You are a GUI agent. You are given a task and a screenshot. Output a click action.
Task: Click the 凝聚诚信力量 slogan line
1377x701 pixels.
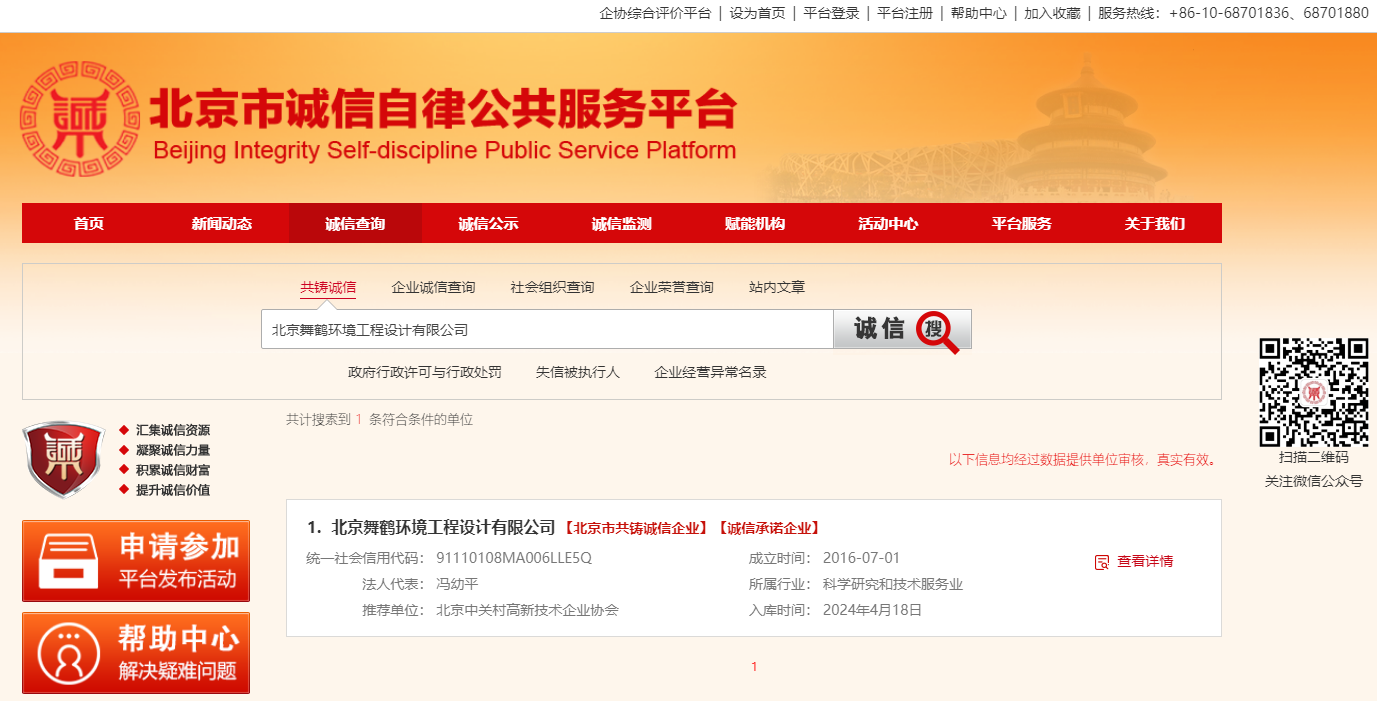coord(173,450)
